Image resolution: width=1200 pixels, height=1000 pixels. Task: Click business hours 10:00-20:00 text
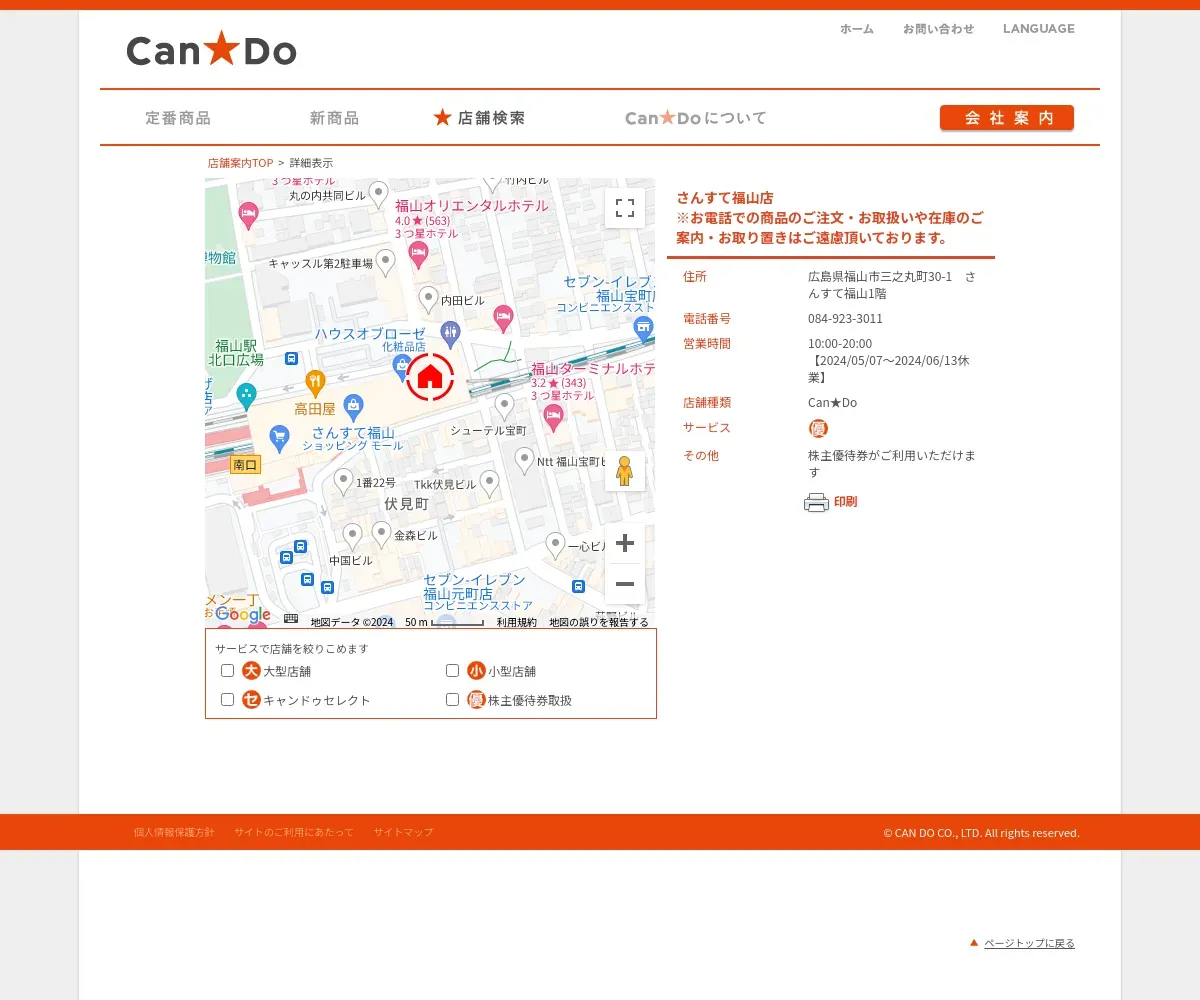tap(840, 344)
